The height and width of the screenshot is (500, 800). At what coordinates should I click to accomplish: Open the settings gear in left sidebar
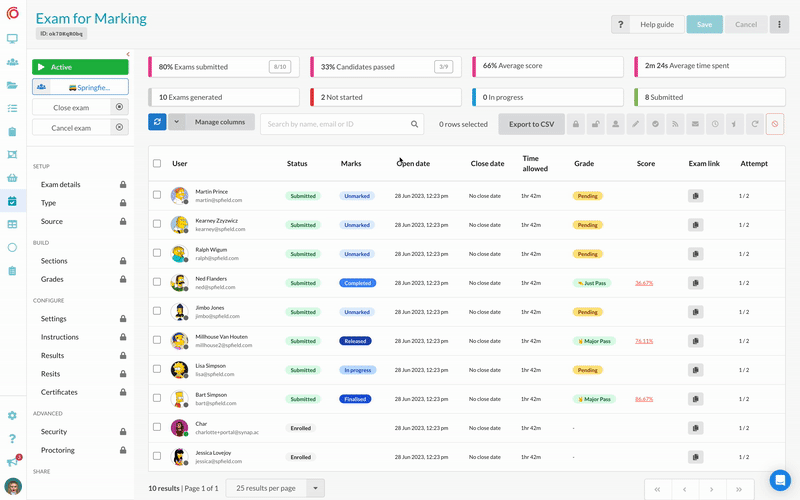[12, 415]
